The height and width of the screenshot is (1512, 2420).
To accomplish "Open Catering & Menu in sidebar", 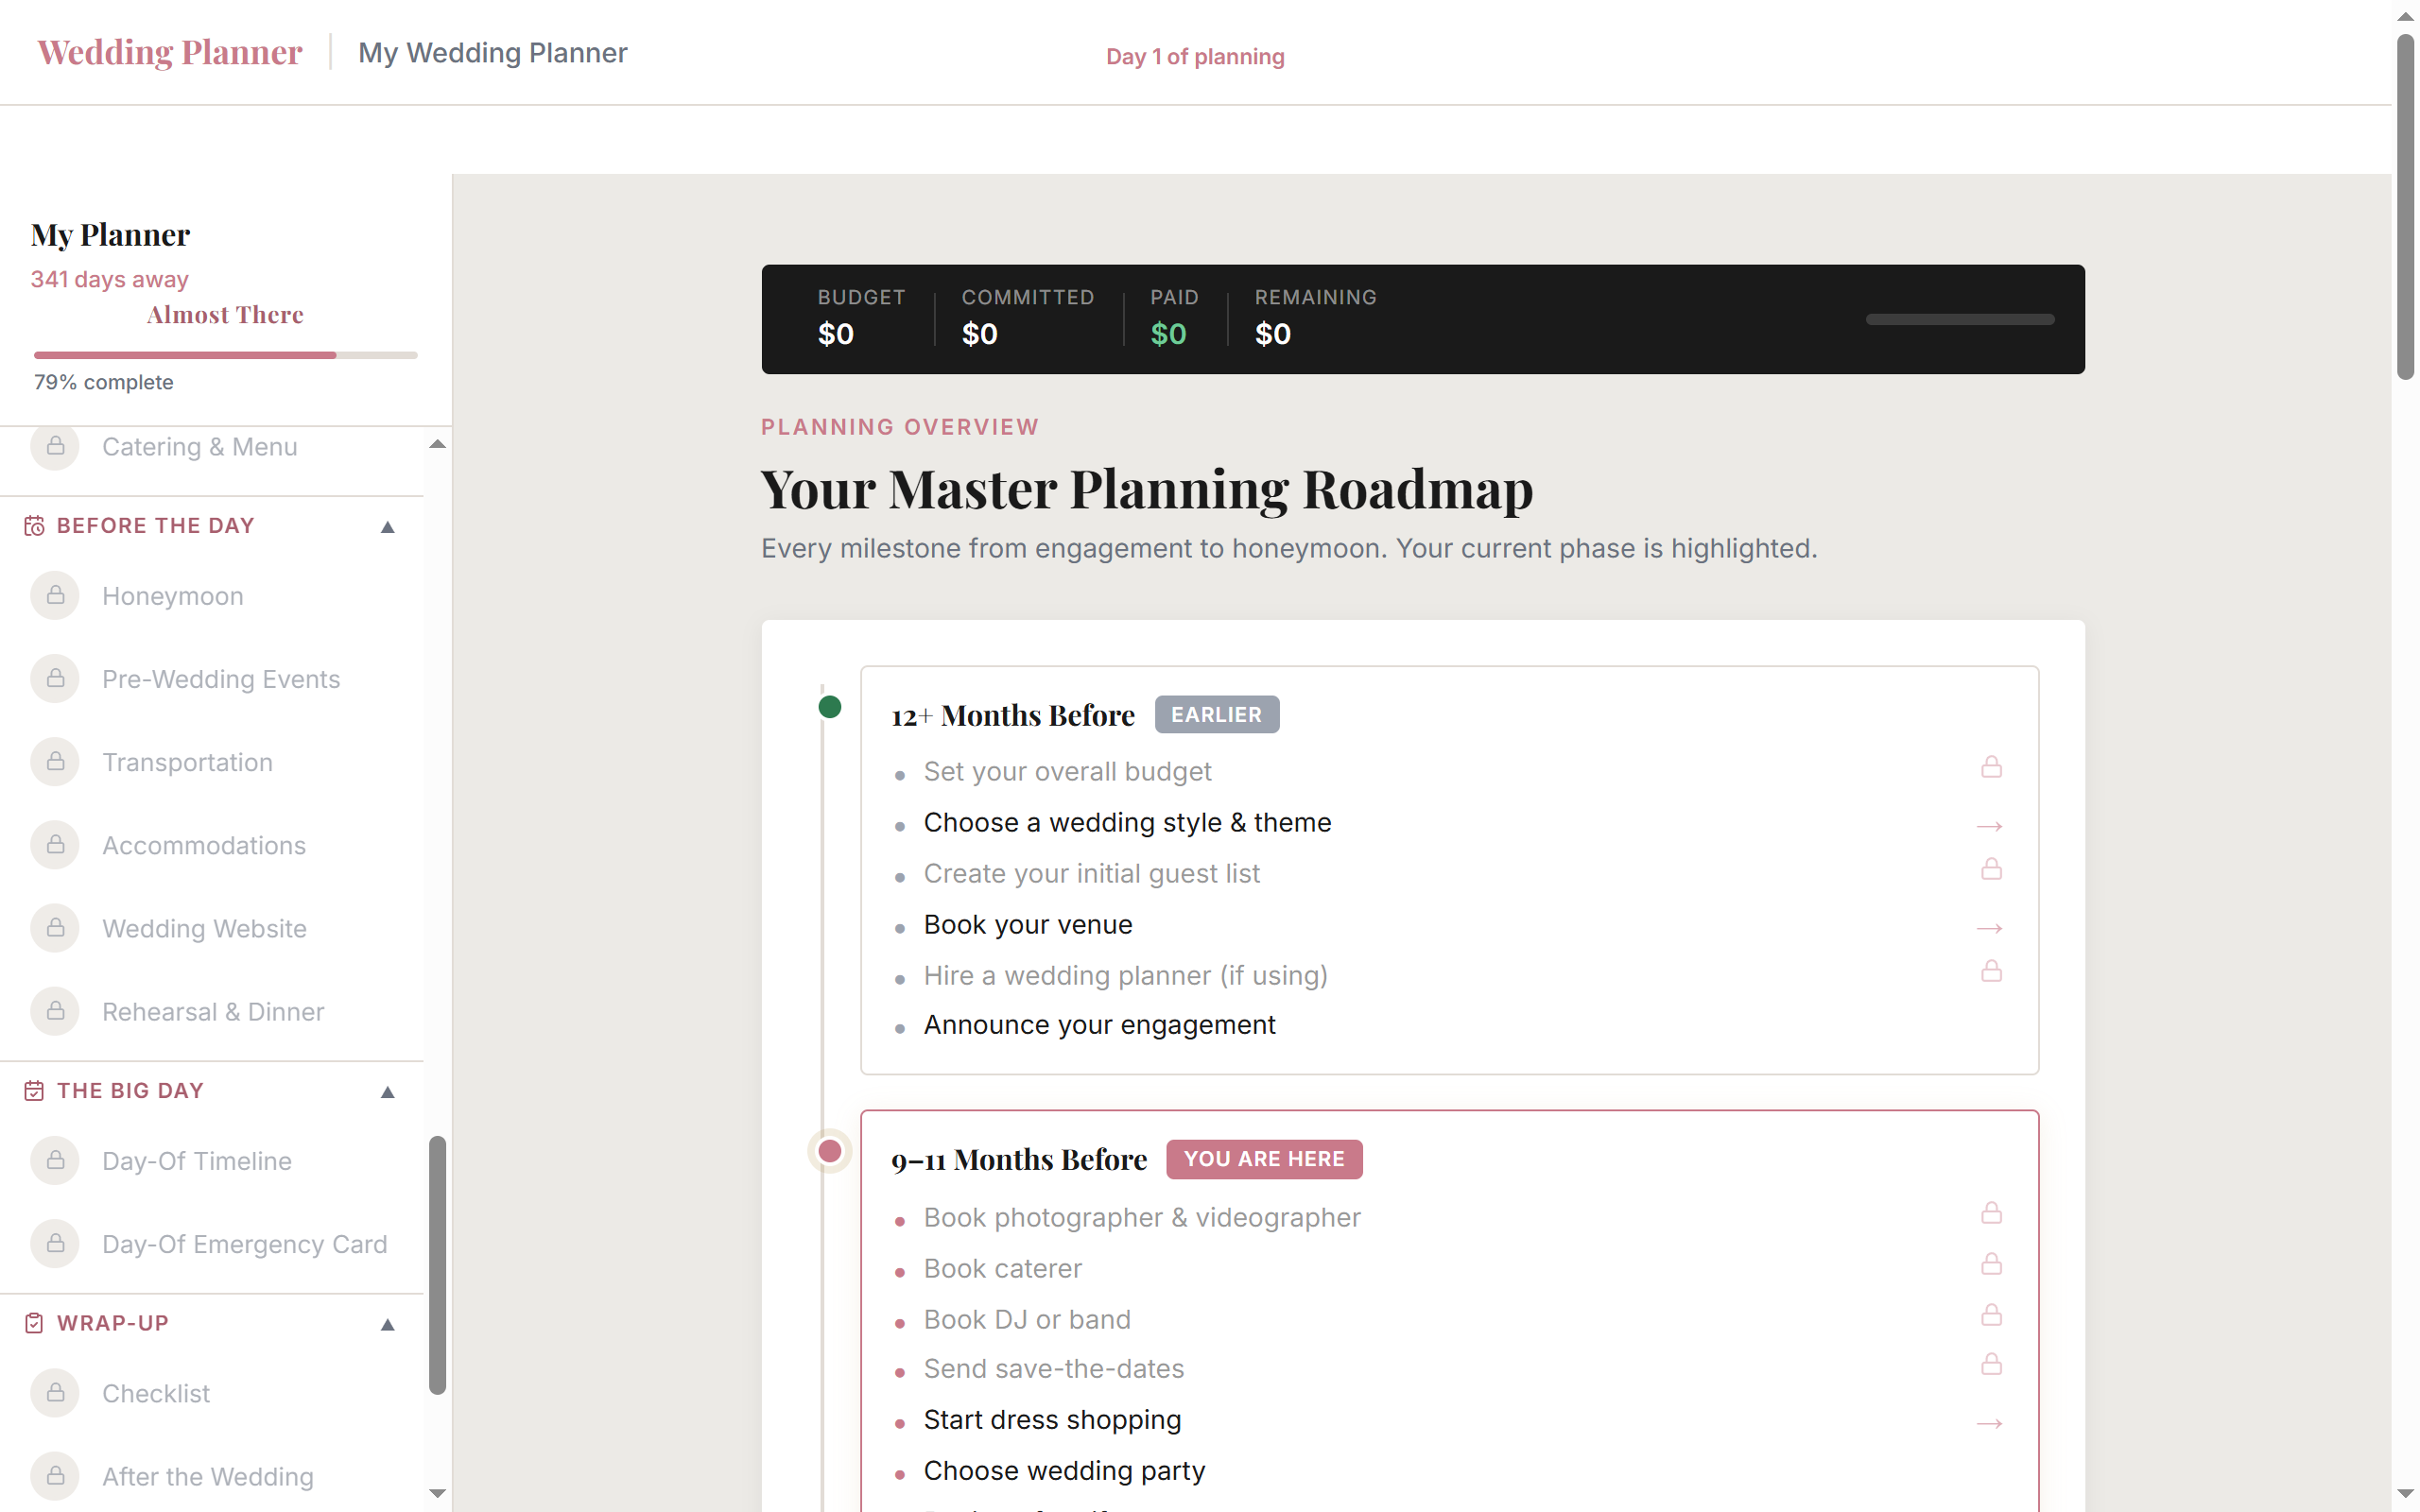I will 212,447.
